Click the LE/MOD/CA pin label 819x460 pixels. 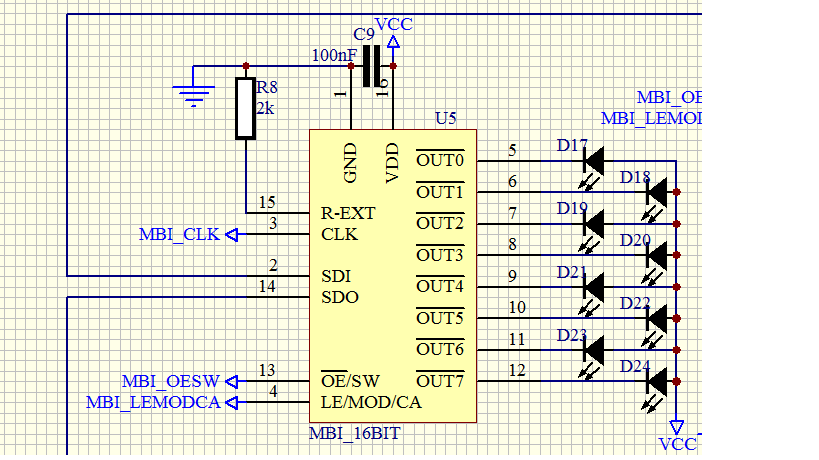pyautogui.click(x=371, y=402)
